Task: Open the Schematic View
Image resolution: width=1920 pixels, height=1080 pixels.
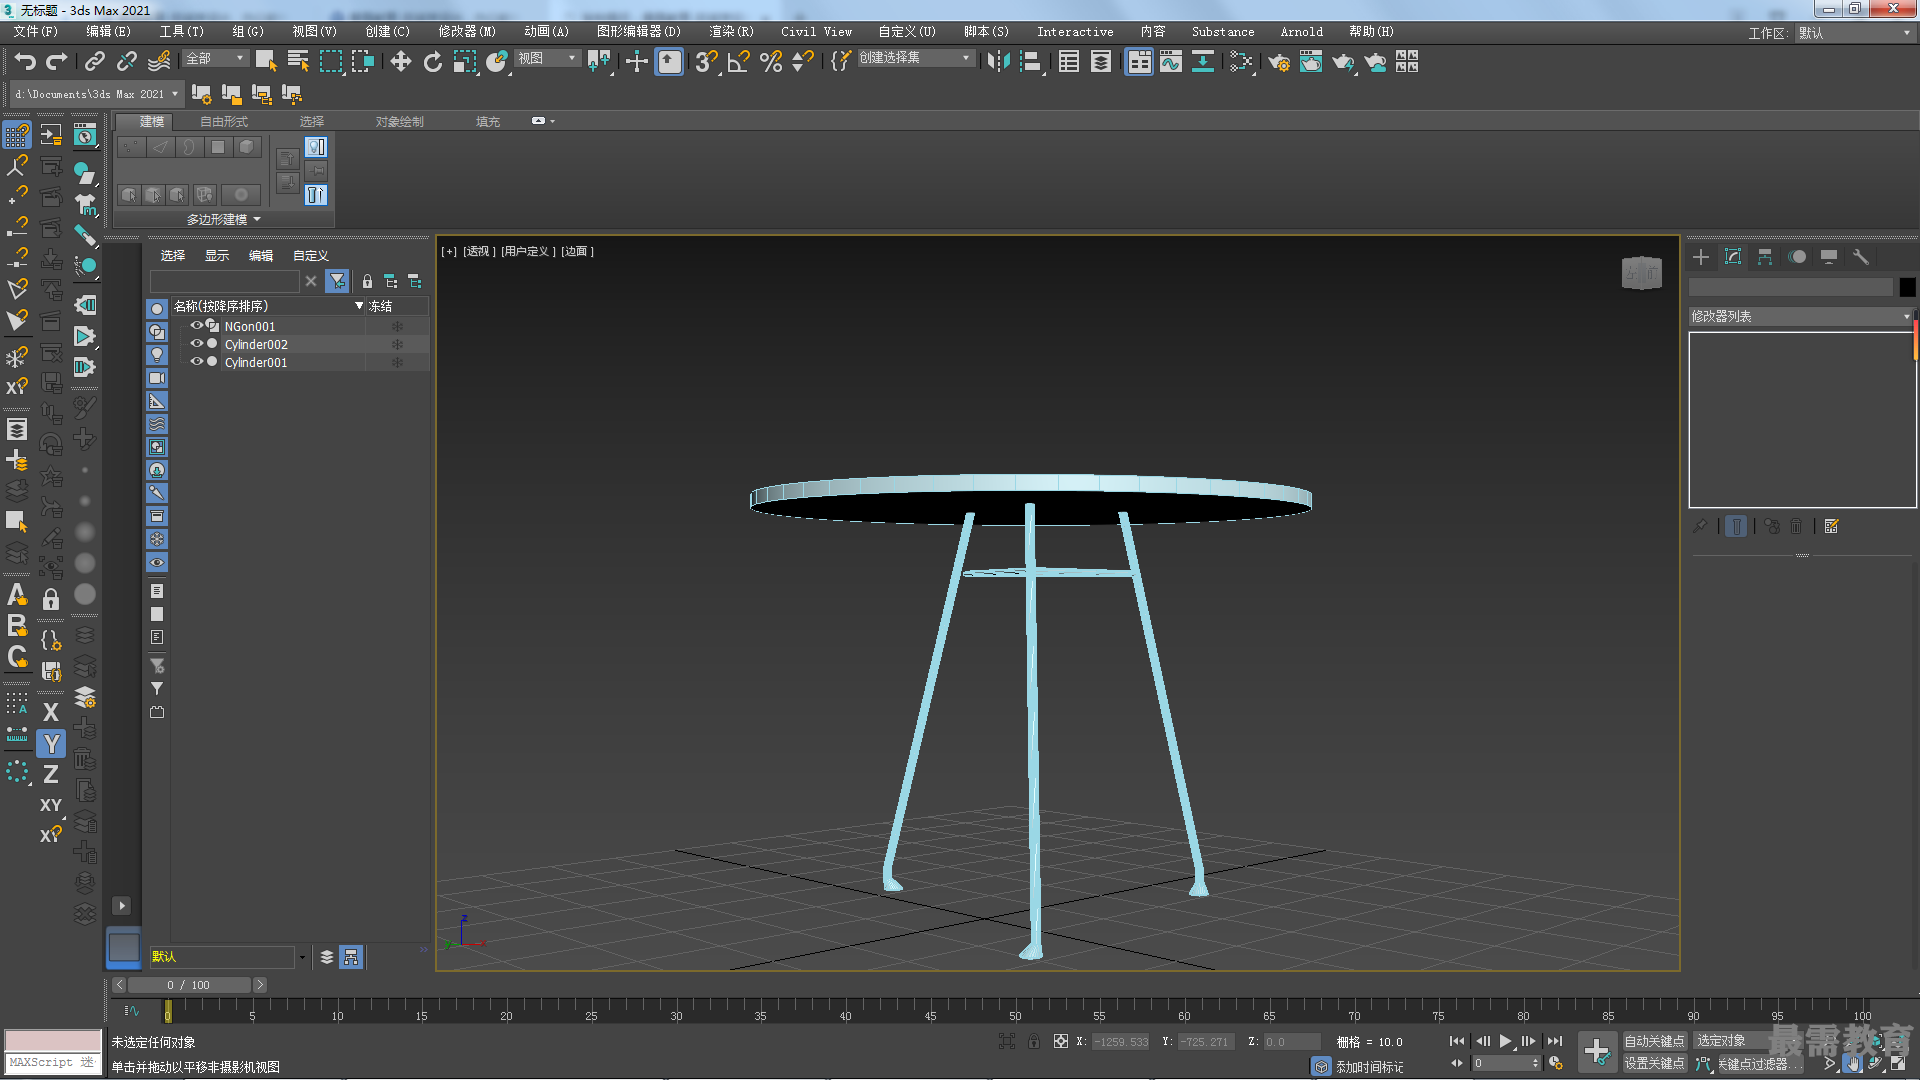Action: tap(1203, 62)
